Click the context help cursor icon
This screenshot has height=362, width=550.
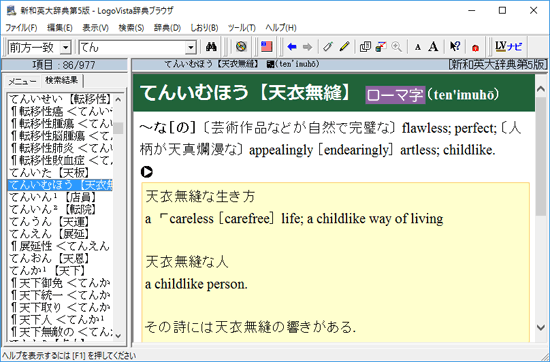pos(455,47)
